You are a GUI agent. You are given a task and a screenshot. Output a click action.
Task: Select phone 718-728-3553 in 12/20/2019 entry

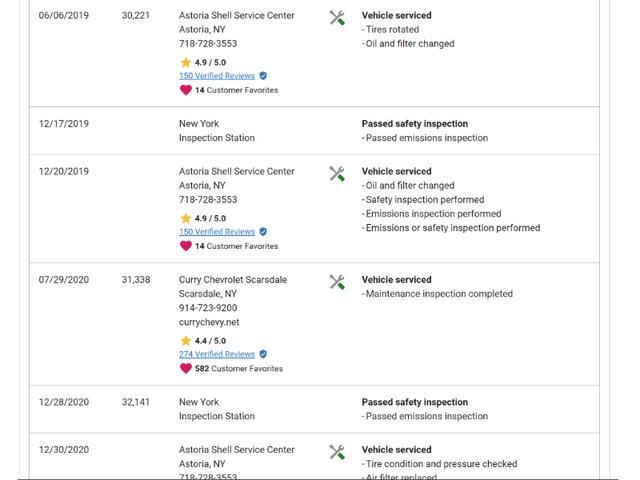point(208,200)
